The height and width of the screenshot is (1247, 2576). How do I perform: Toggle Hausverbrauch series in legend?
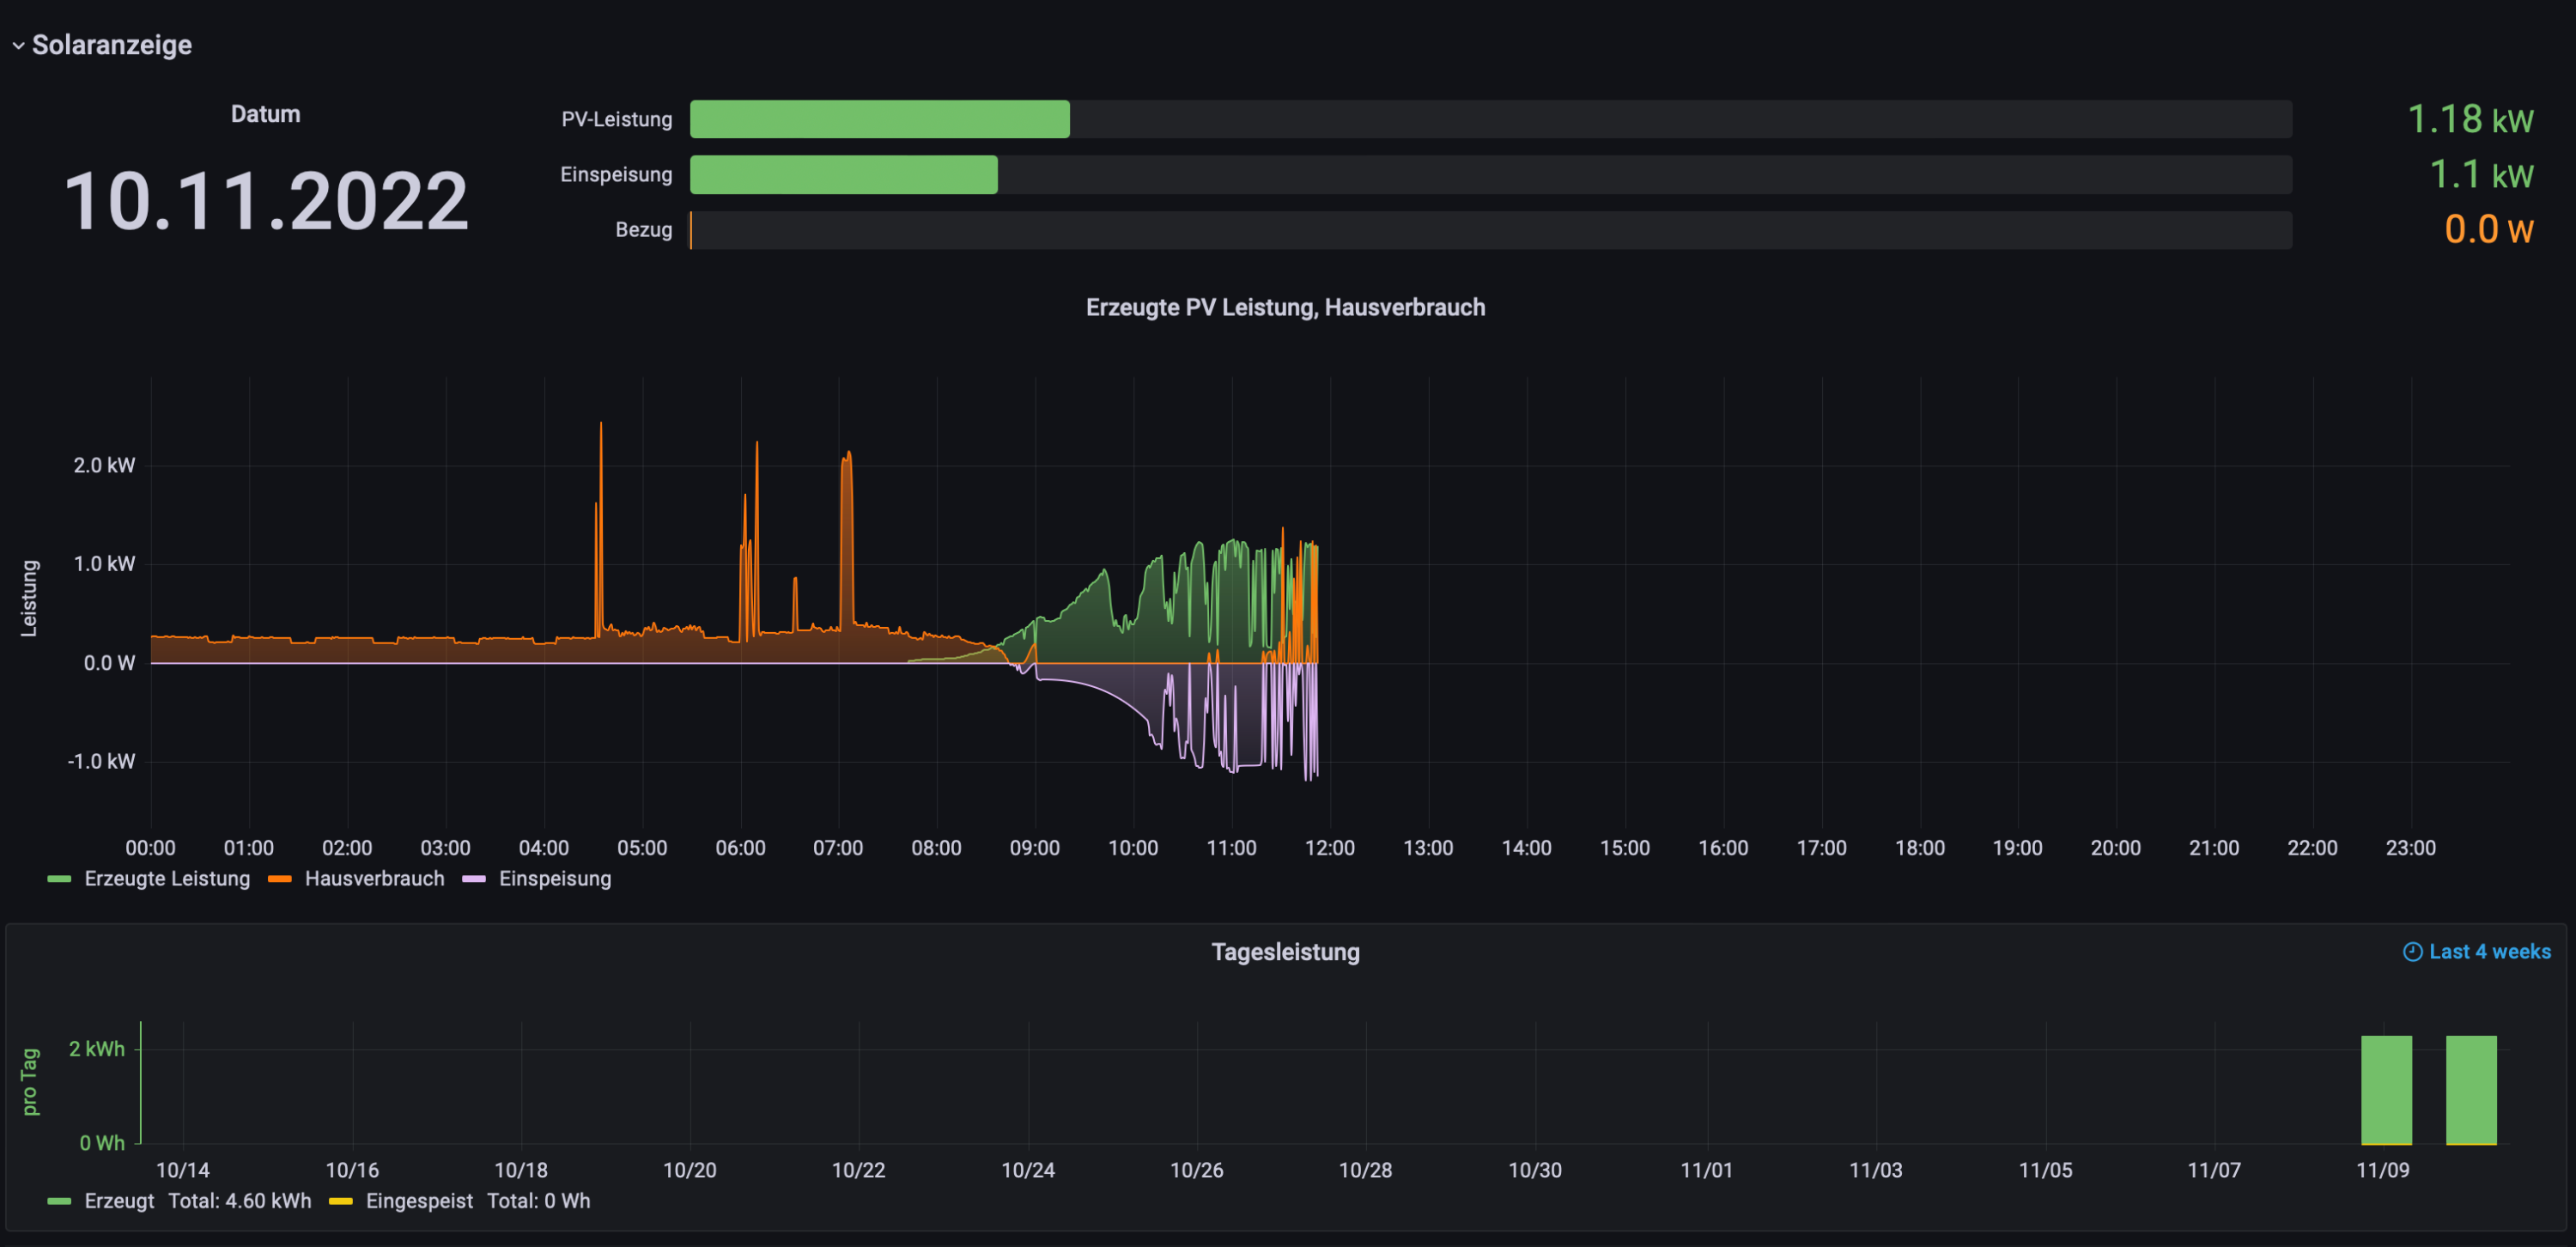[x=374, y=879]
